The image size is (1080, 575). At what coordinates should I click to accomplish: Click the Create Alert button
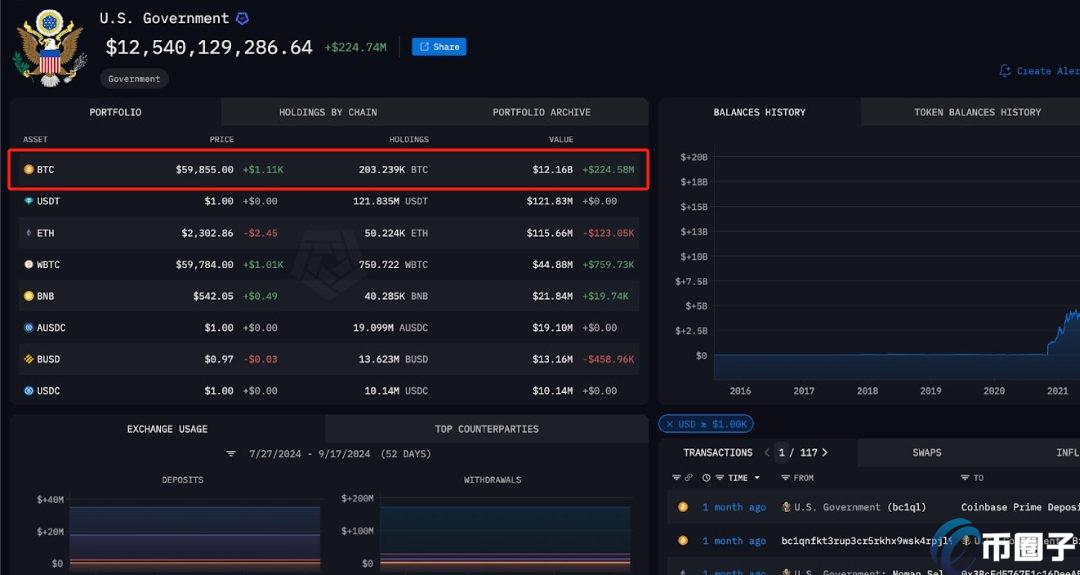[x=1039, y=71]
